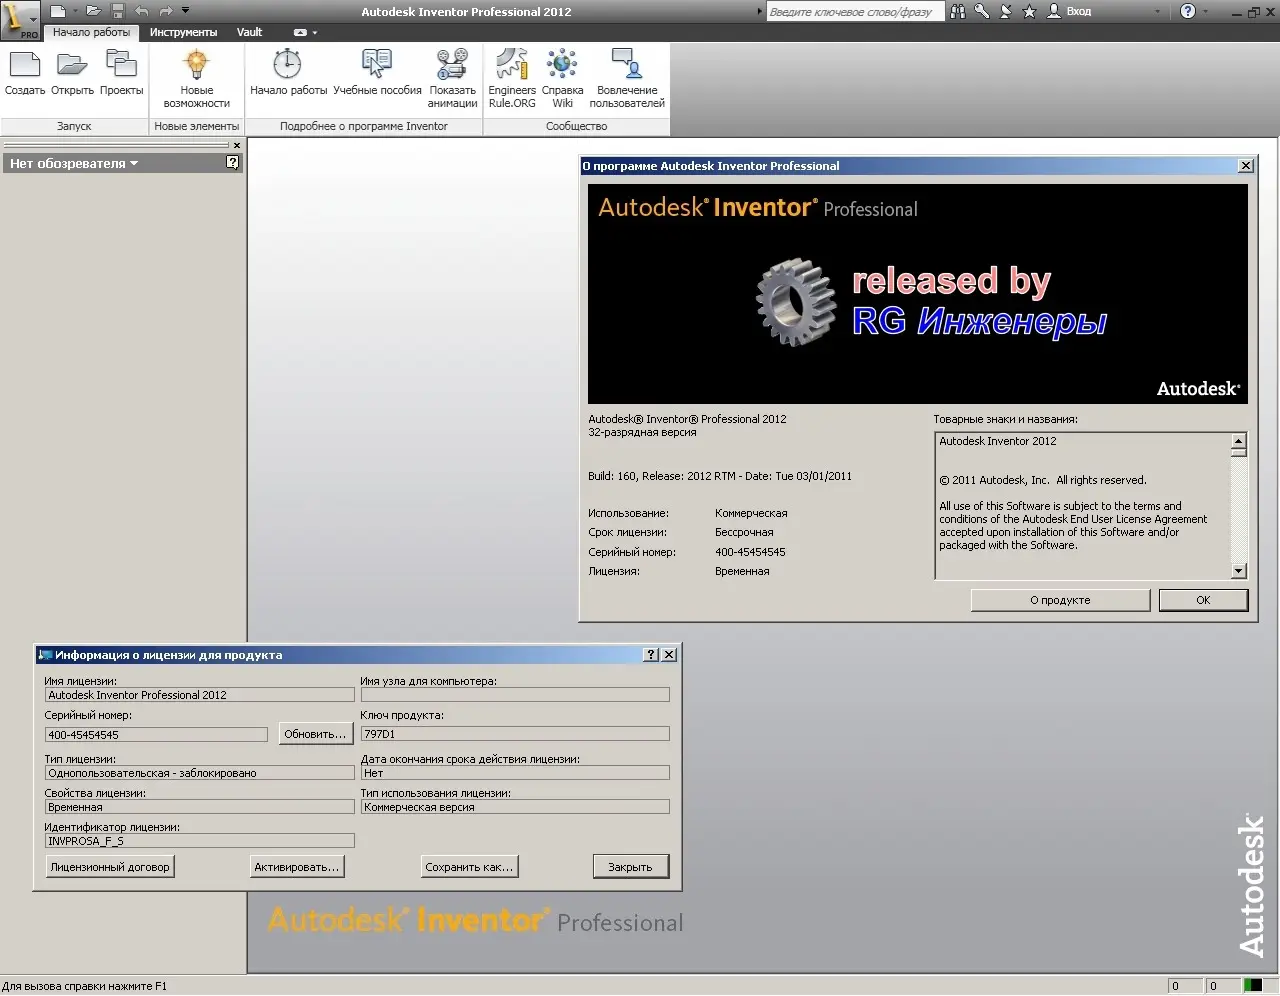The width and height of the screenshot is (1280, 996).
Task: Click Обновить… button
Action: (x=315, y=734)
